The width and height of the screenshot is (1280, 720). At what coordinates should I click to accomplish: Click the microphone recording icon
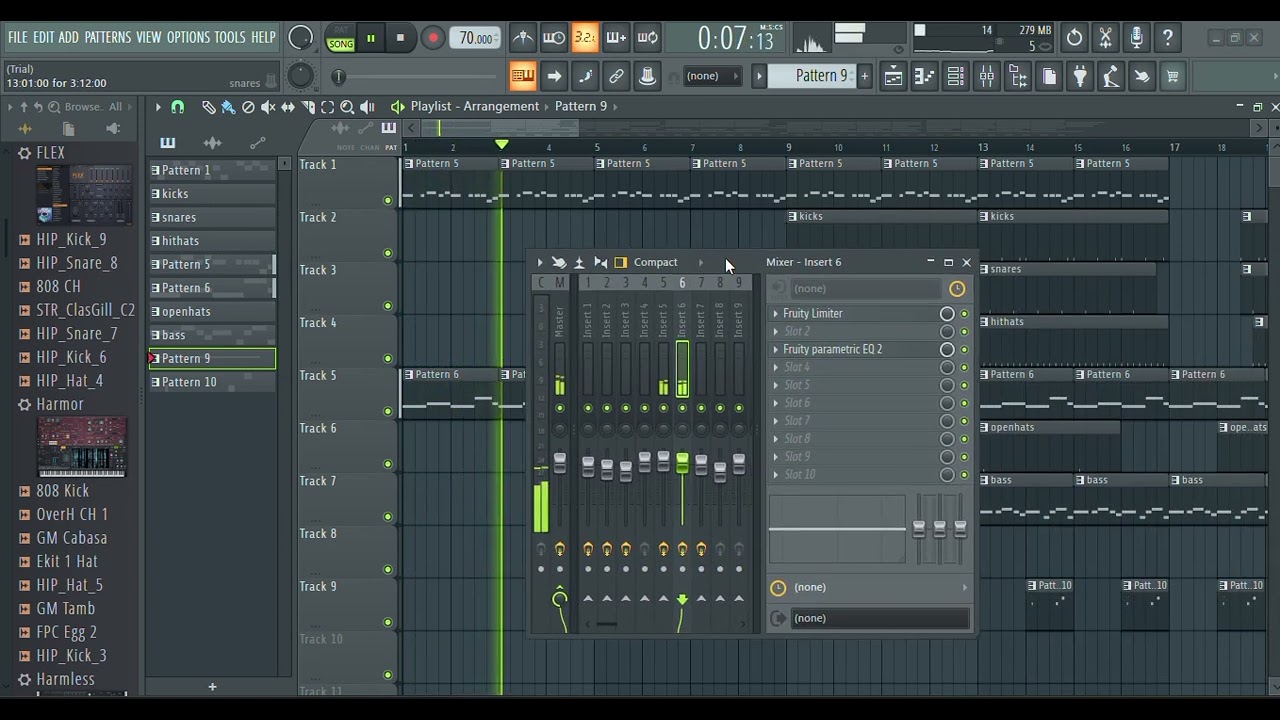pos(1137,38)
